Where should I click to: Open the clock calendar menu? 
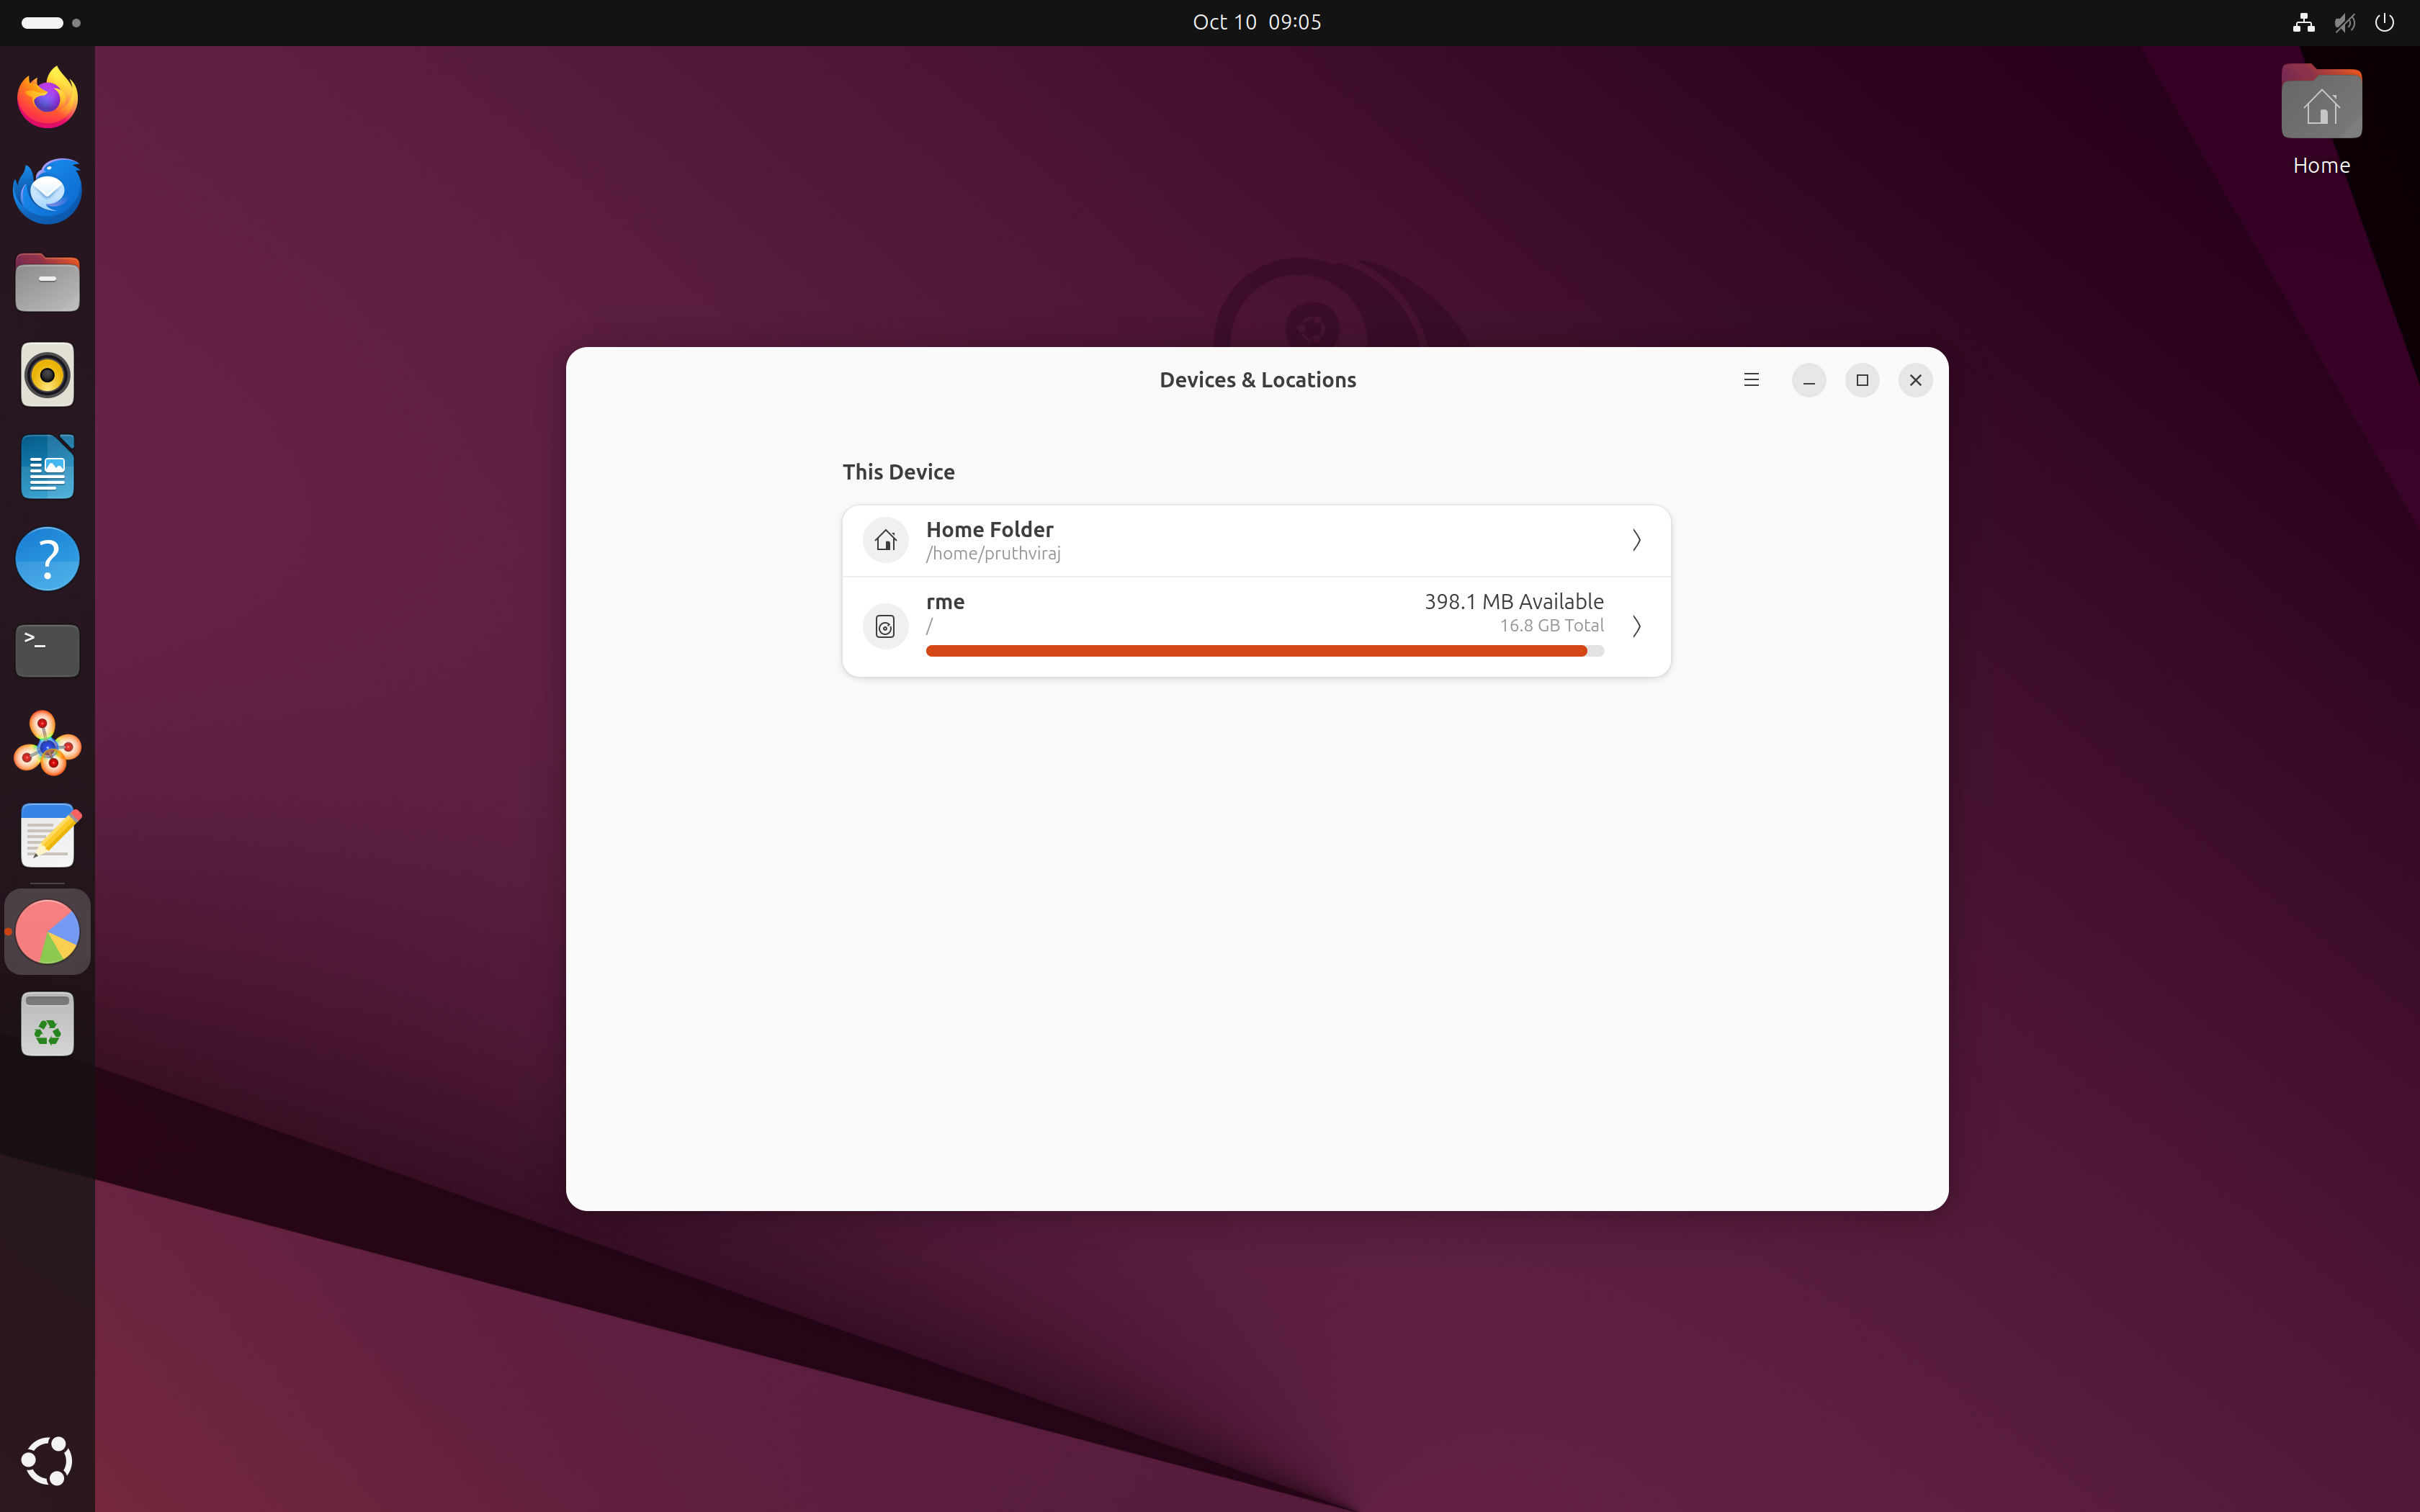[x=1256, y=22]
